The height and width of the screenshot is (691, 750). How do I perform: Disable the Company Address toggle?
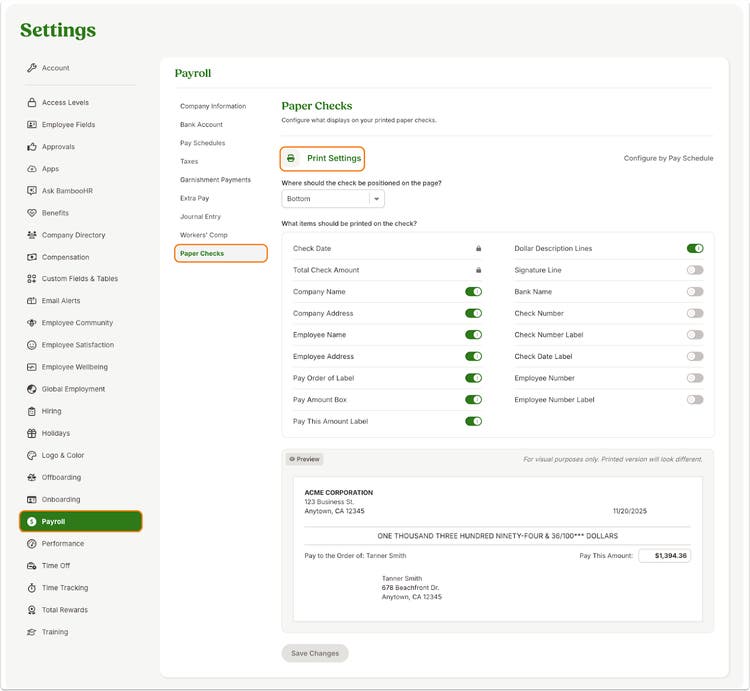(x=474, y=313)
